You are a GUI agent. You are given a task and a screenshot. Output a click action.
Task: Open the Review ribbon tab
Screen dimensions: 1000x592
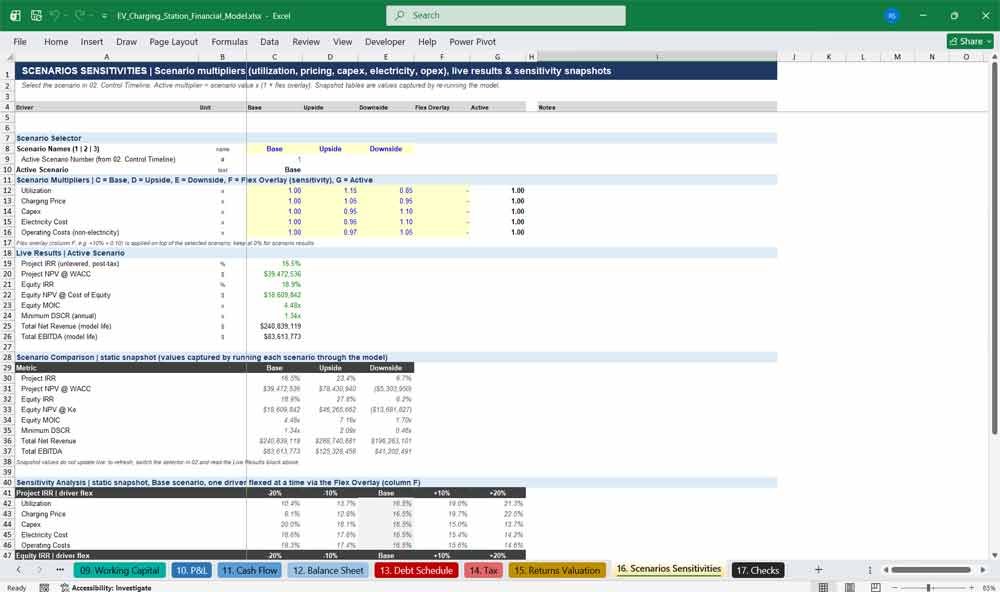[306, 41]
